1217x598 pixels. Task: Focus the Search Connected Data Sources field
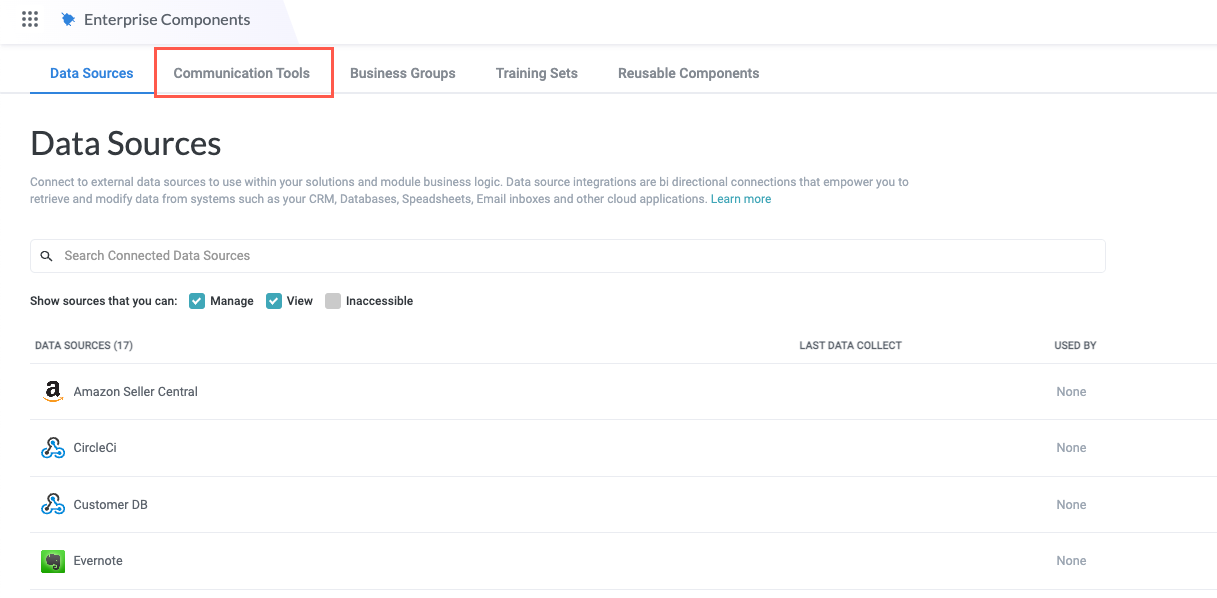[x=580, y=256]
